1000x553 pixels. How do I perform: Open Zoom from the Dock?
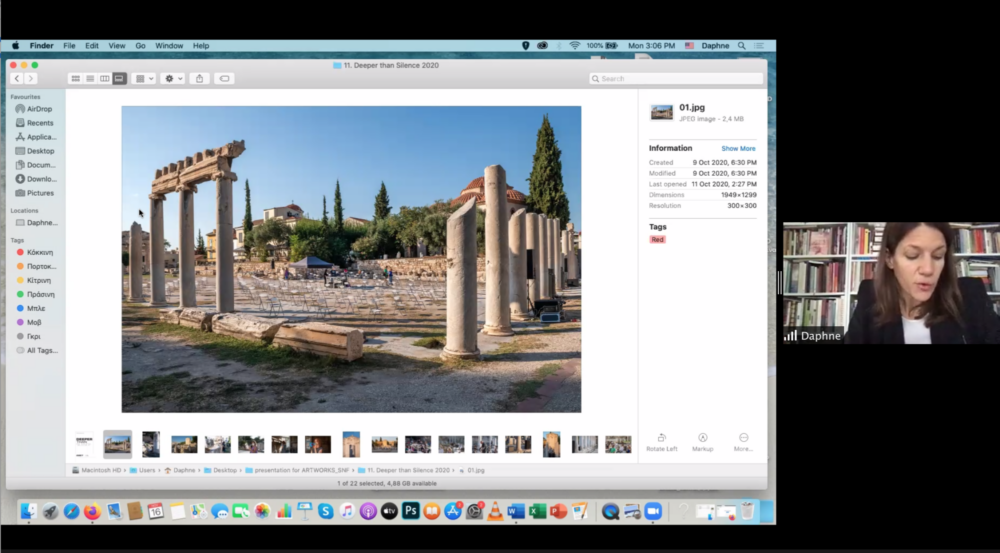point(652,511)
